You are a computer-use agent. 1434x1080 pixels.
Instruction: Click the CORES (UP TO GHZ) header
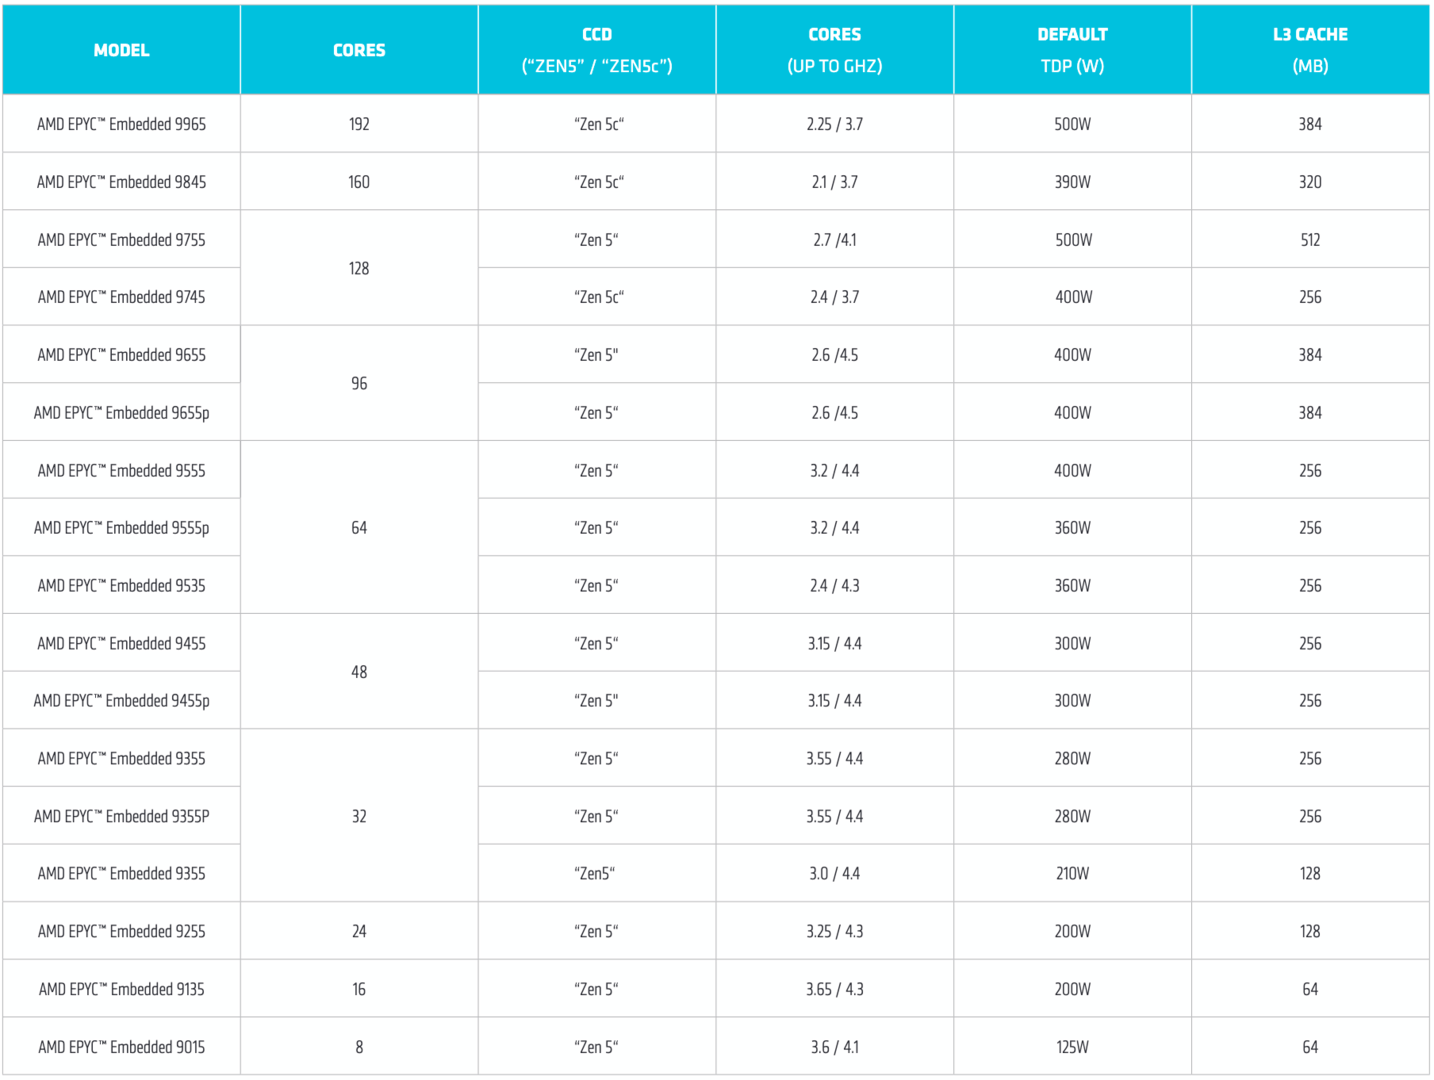pyautogui.click(x=834, y=50)
